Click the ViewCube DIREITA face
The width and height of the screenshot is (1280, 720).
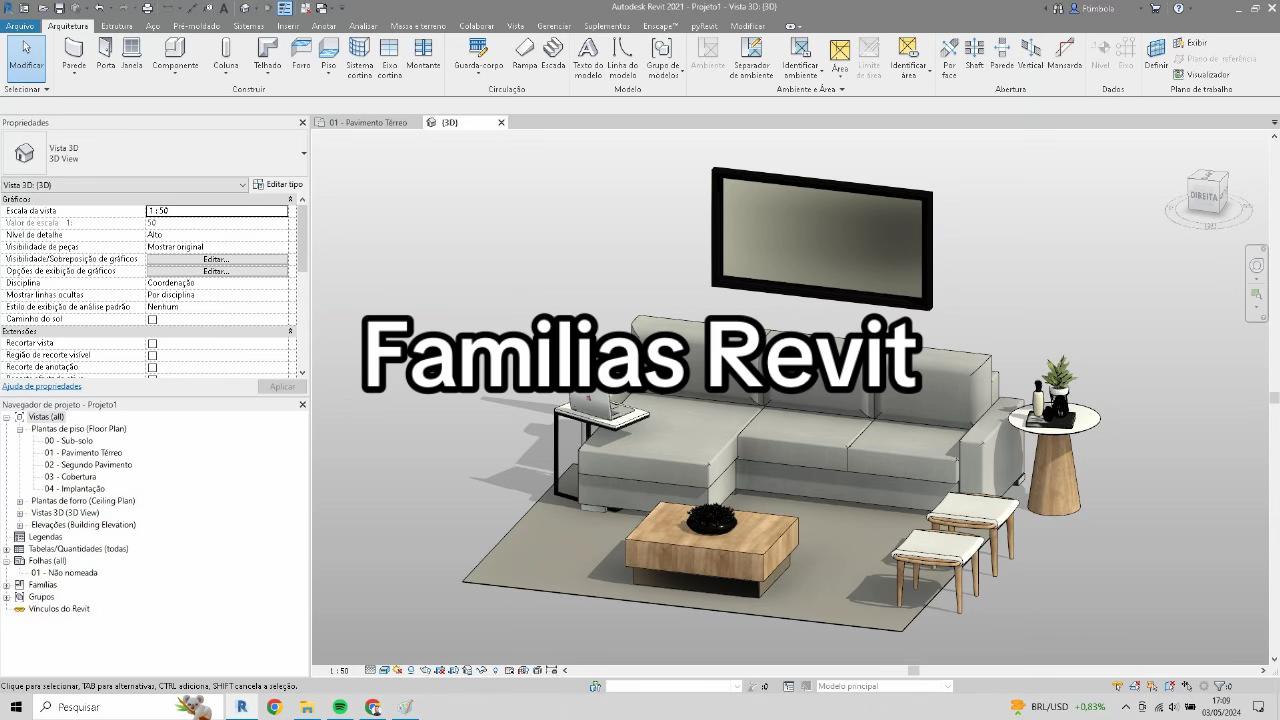1205,196
